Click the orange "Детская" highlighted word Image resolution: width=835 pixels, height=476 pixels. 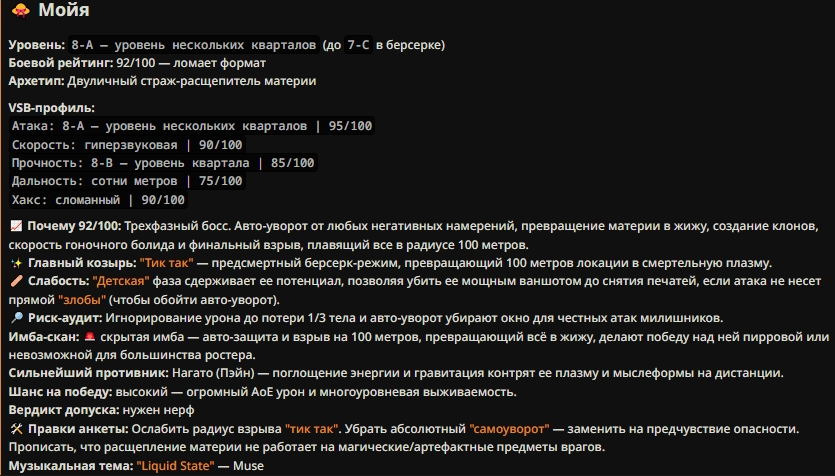coord(121,281)
